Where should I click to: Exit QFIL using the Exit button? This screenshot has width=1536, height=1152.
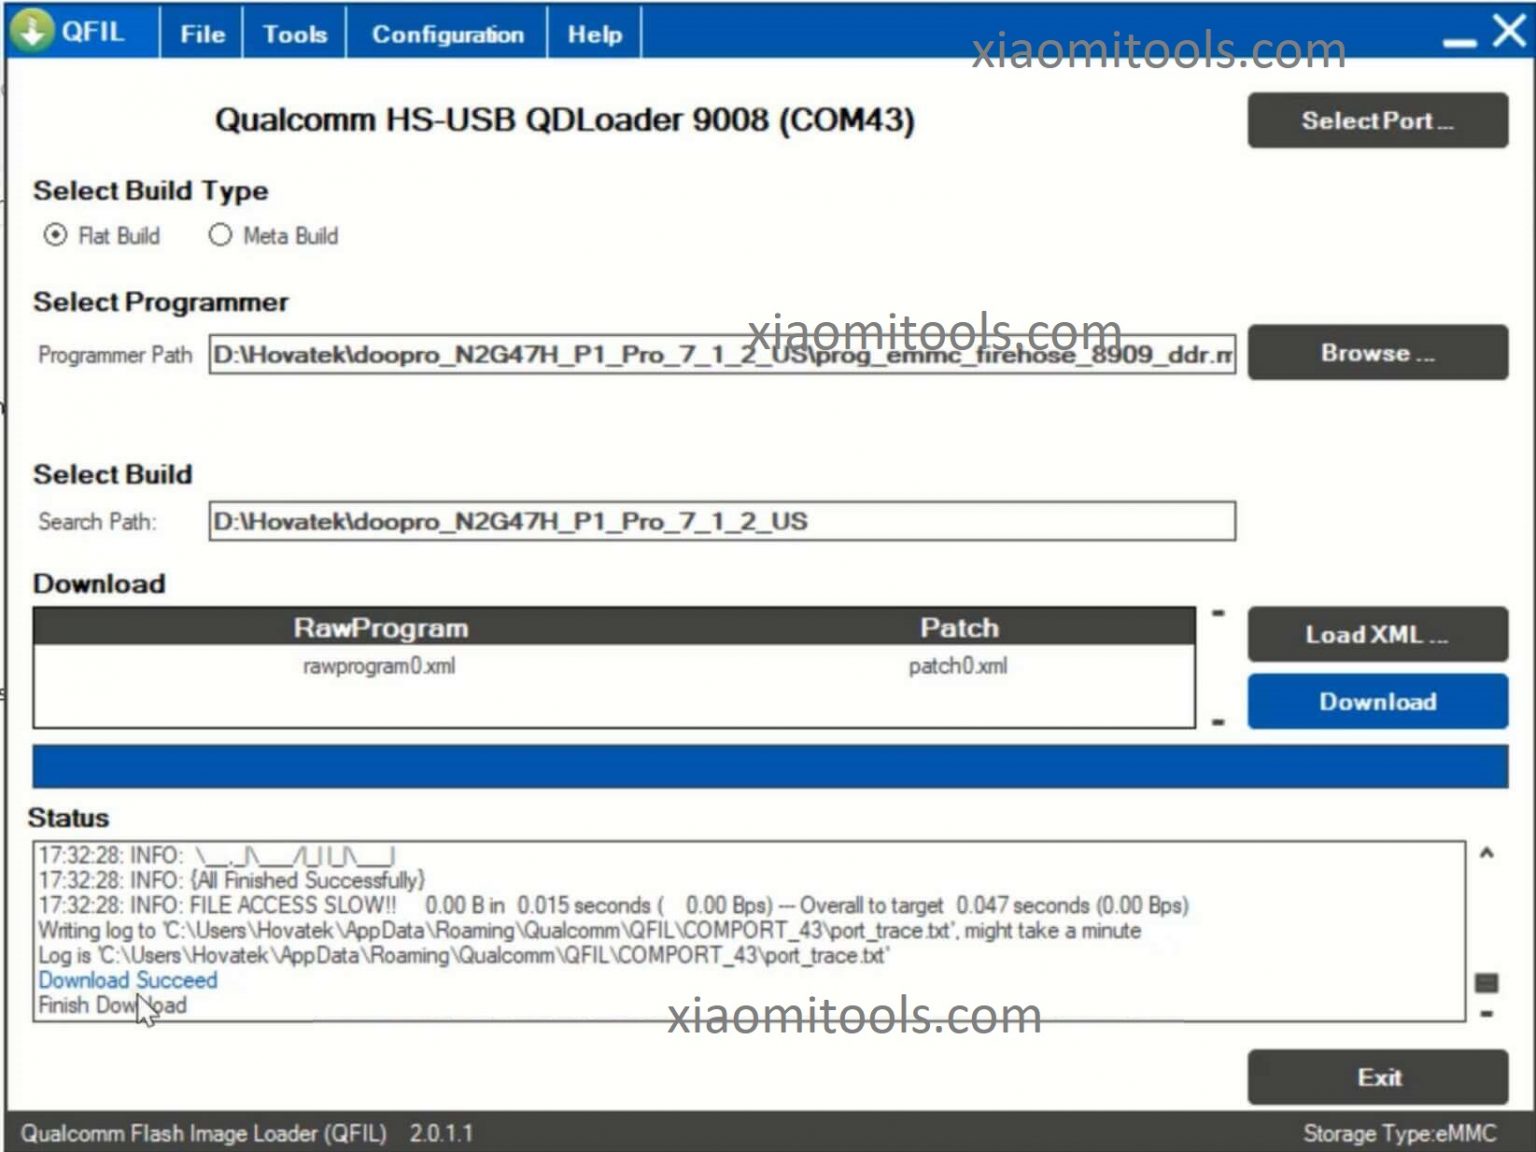click(x=1377, y=1077)
